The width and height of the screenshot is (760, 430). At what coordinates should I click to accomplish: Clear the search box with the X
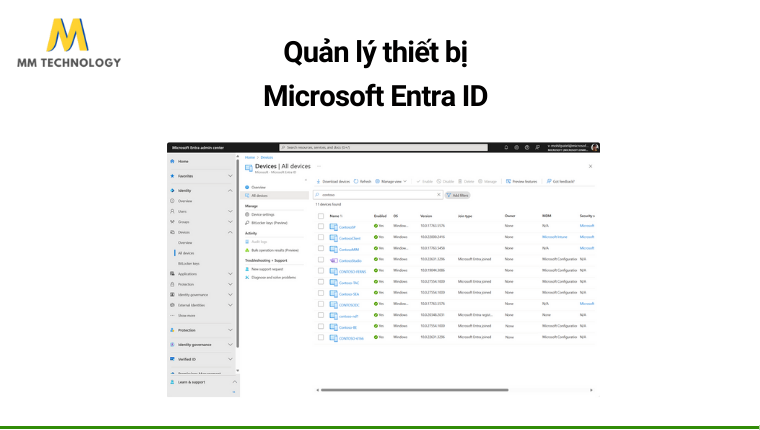coord(439,195)
